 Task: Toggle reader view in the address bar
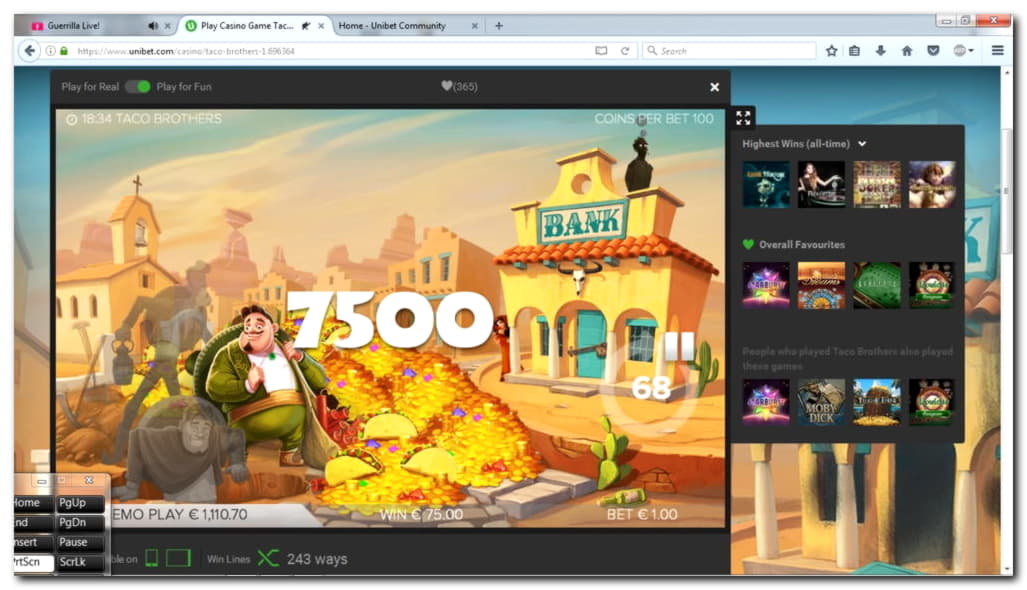click(601, 50)
